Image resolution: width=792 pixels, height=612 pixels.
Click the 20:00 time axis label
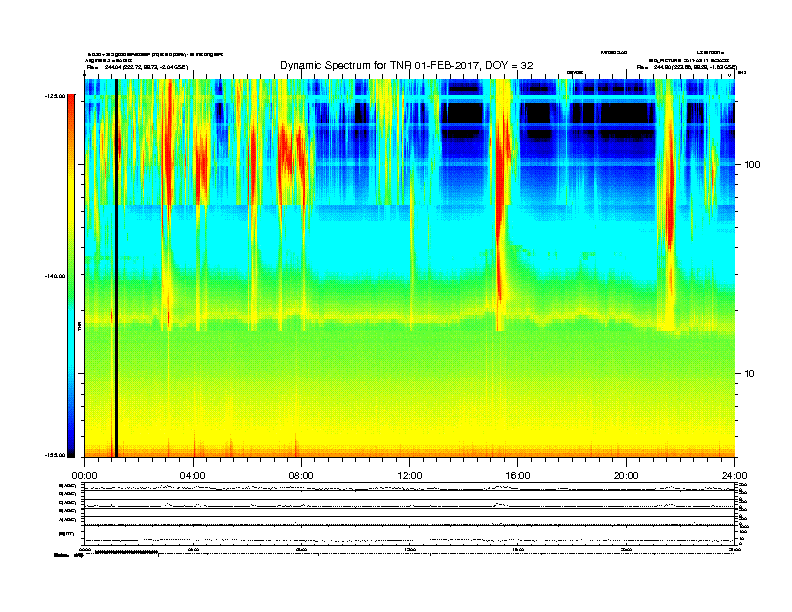(x=626, y=476)
